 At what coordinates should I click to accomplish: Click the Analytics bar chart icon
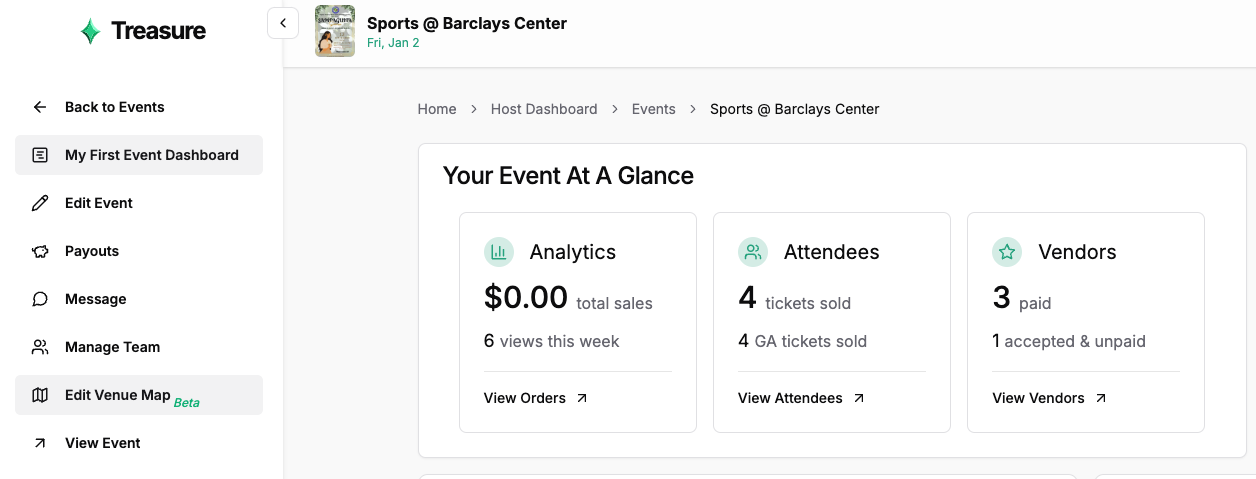499,252
